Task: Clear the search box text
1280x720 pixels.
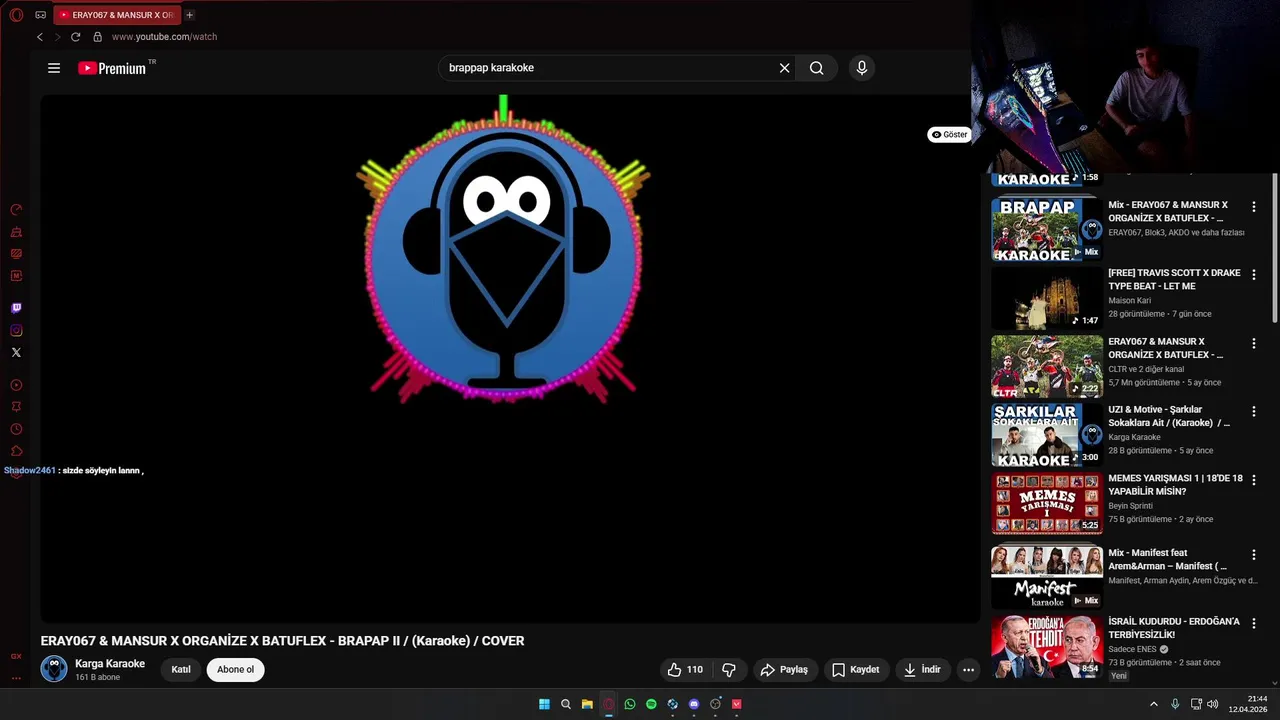Action: 785,68
